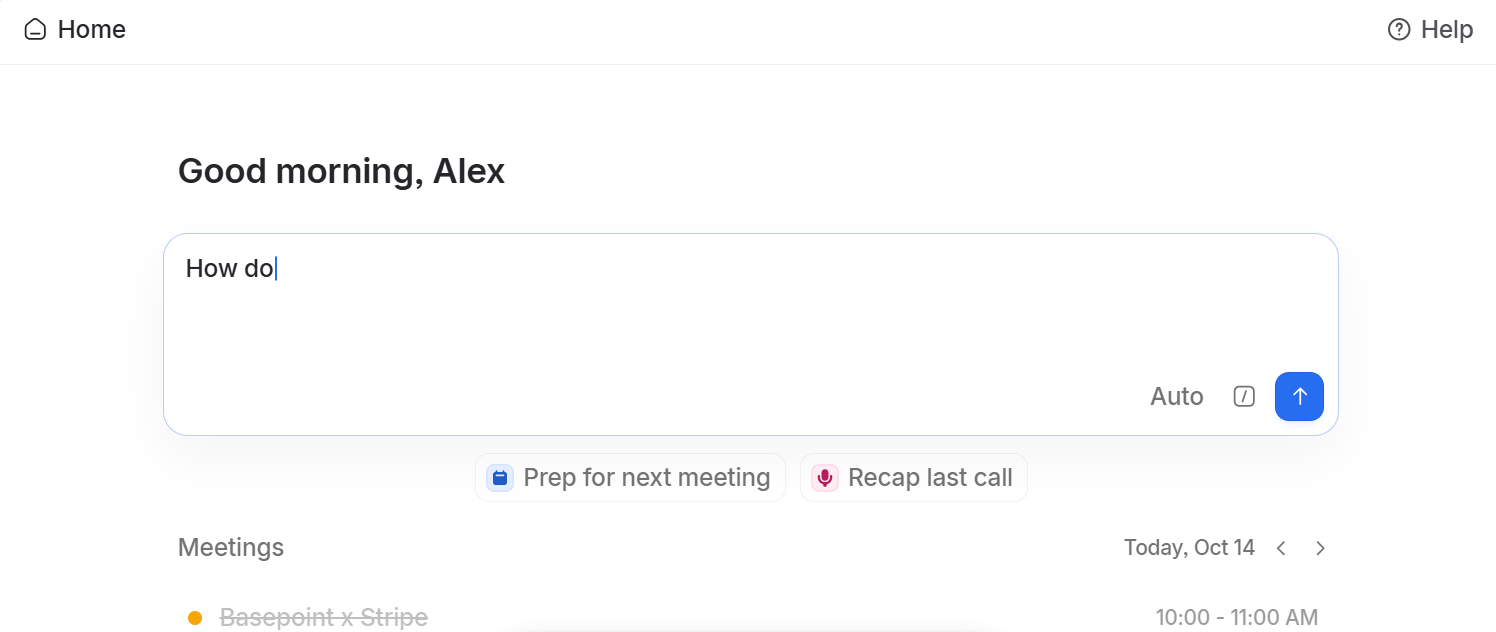The width and height of the screenshot is (1496, 632).
Task: Click the Meetings section heading
Action: [x=231, y=548]
